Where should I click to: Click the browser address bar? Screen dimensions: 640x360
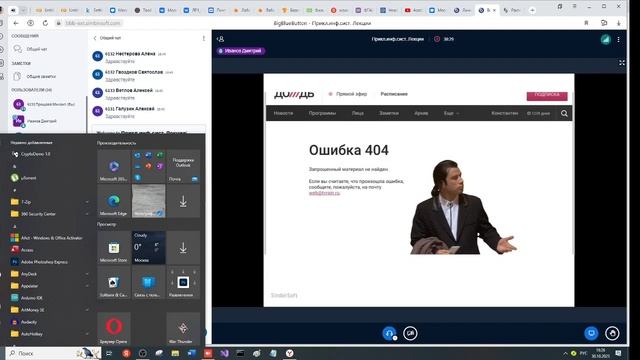coord(93,23)
